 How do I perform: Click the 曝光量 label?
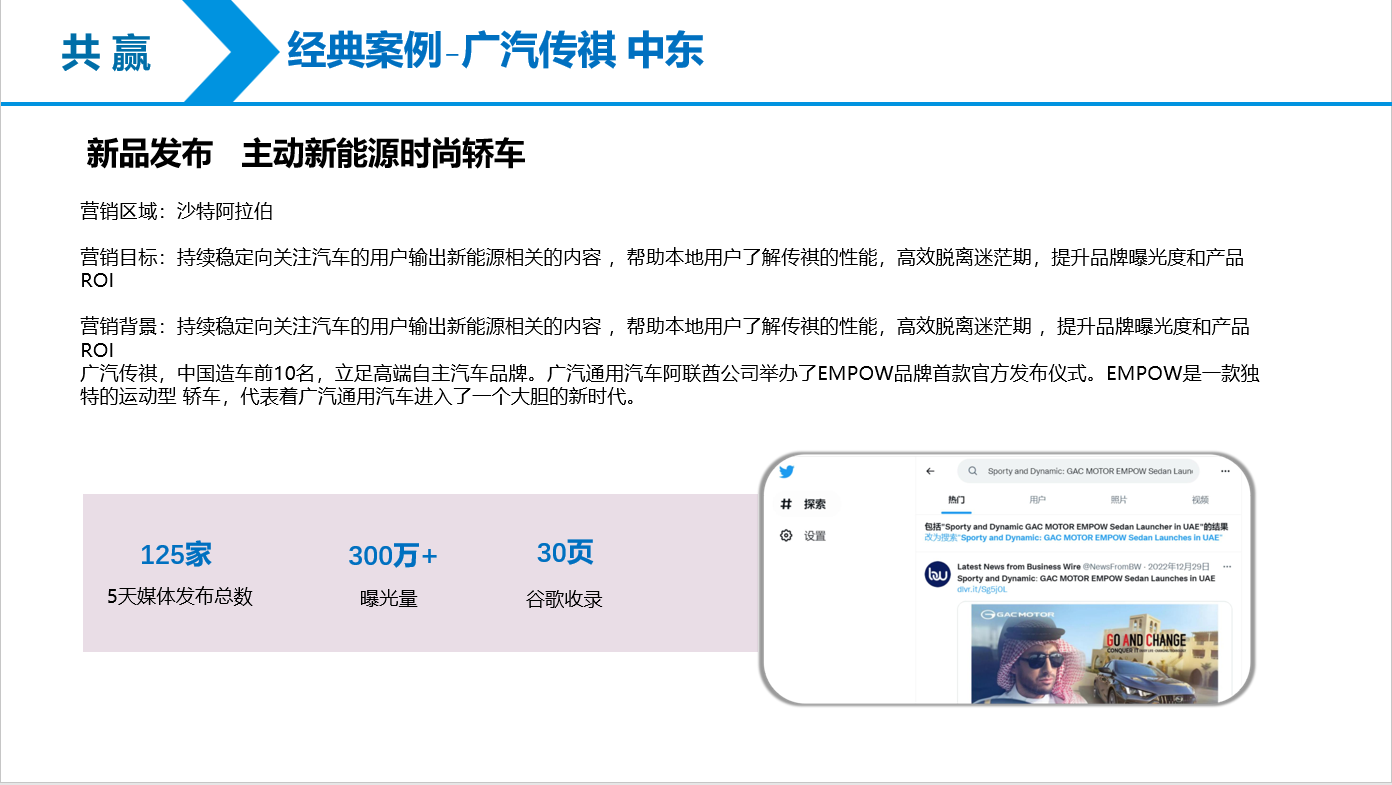[389, 599]
